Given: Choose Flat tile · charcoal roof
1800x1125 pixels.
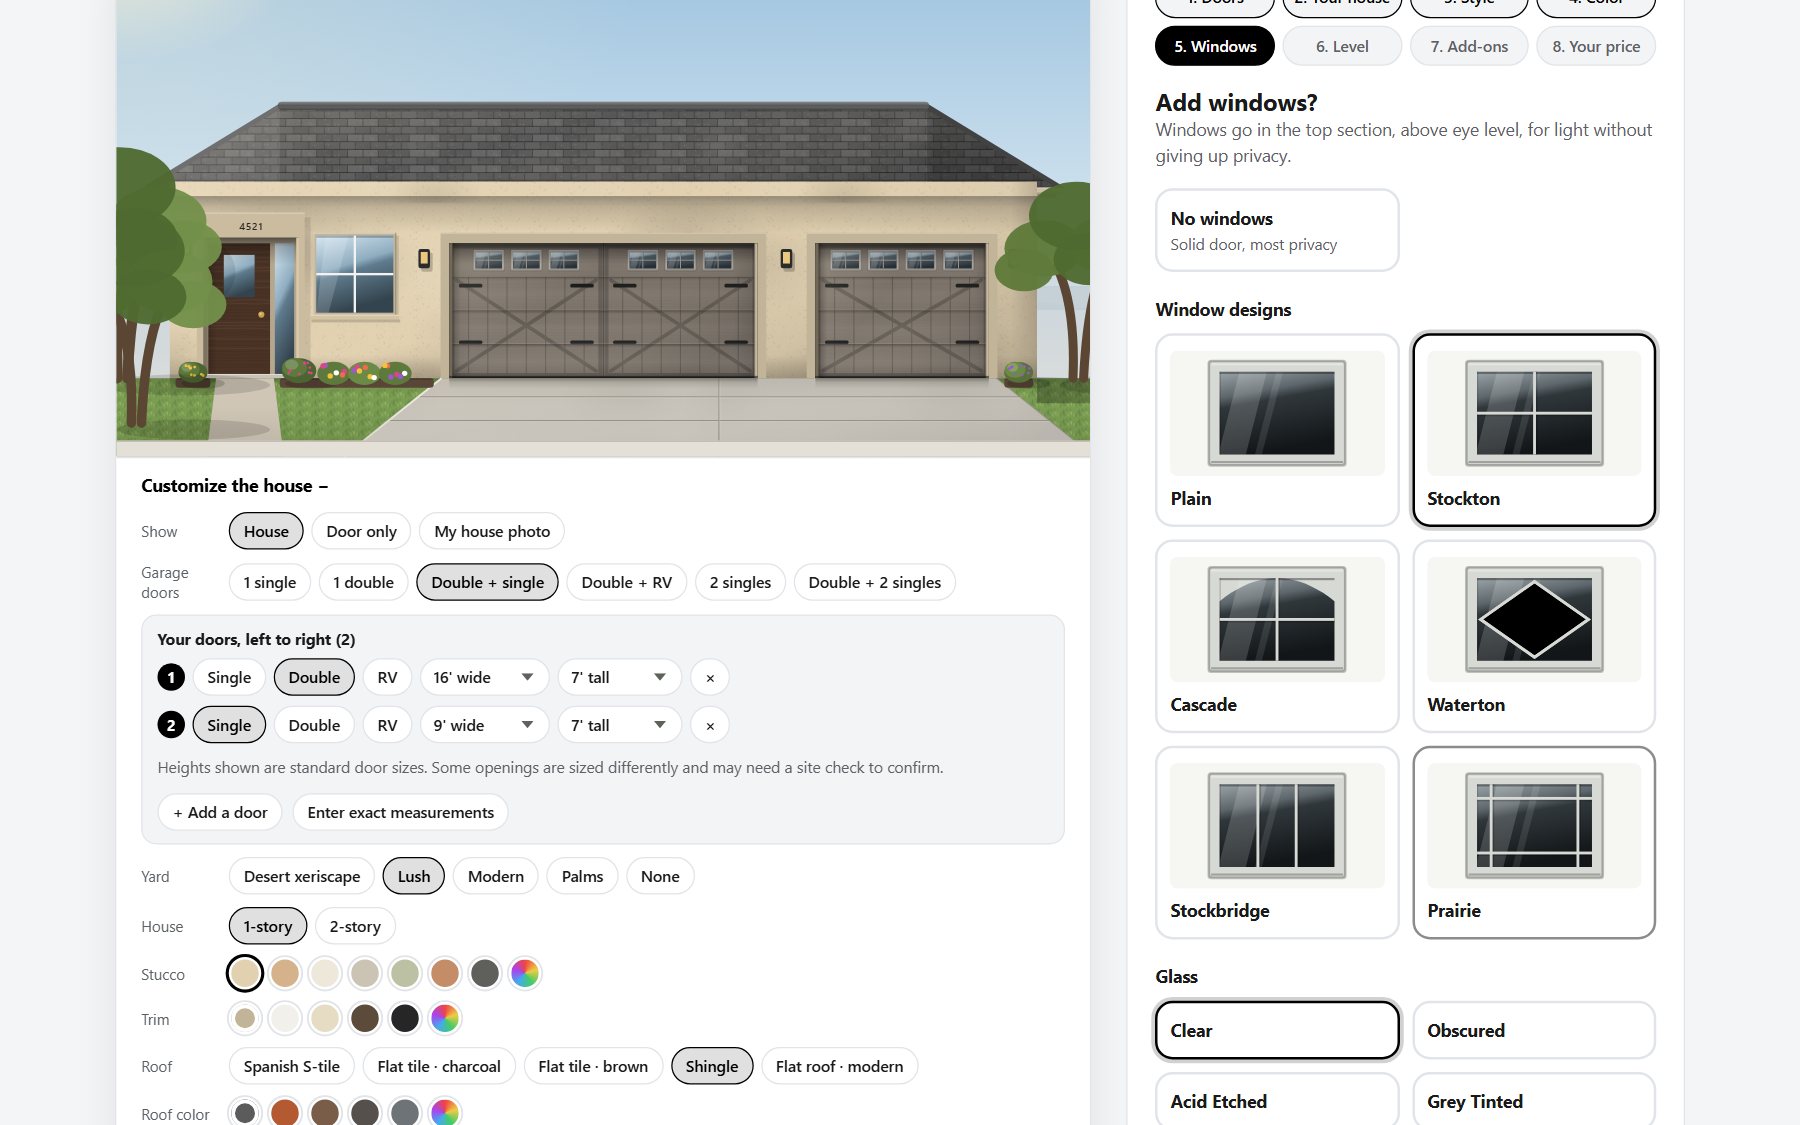Looking at the screenshot, I should 439,1067.
